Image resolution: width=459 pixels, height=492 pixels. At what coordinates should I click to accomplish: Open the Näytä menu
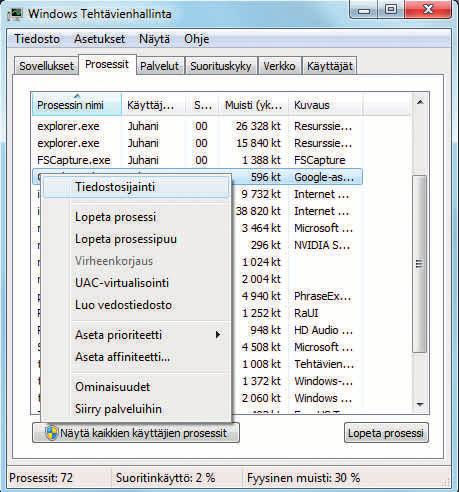pos(154,39)
